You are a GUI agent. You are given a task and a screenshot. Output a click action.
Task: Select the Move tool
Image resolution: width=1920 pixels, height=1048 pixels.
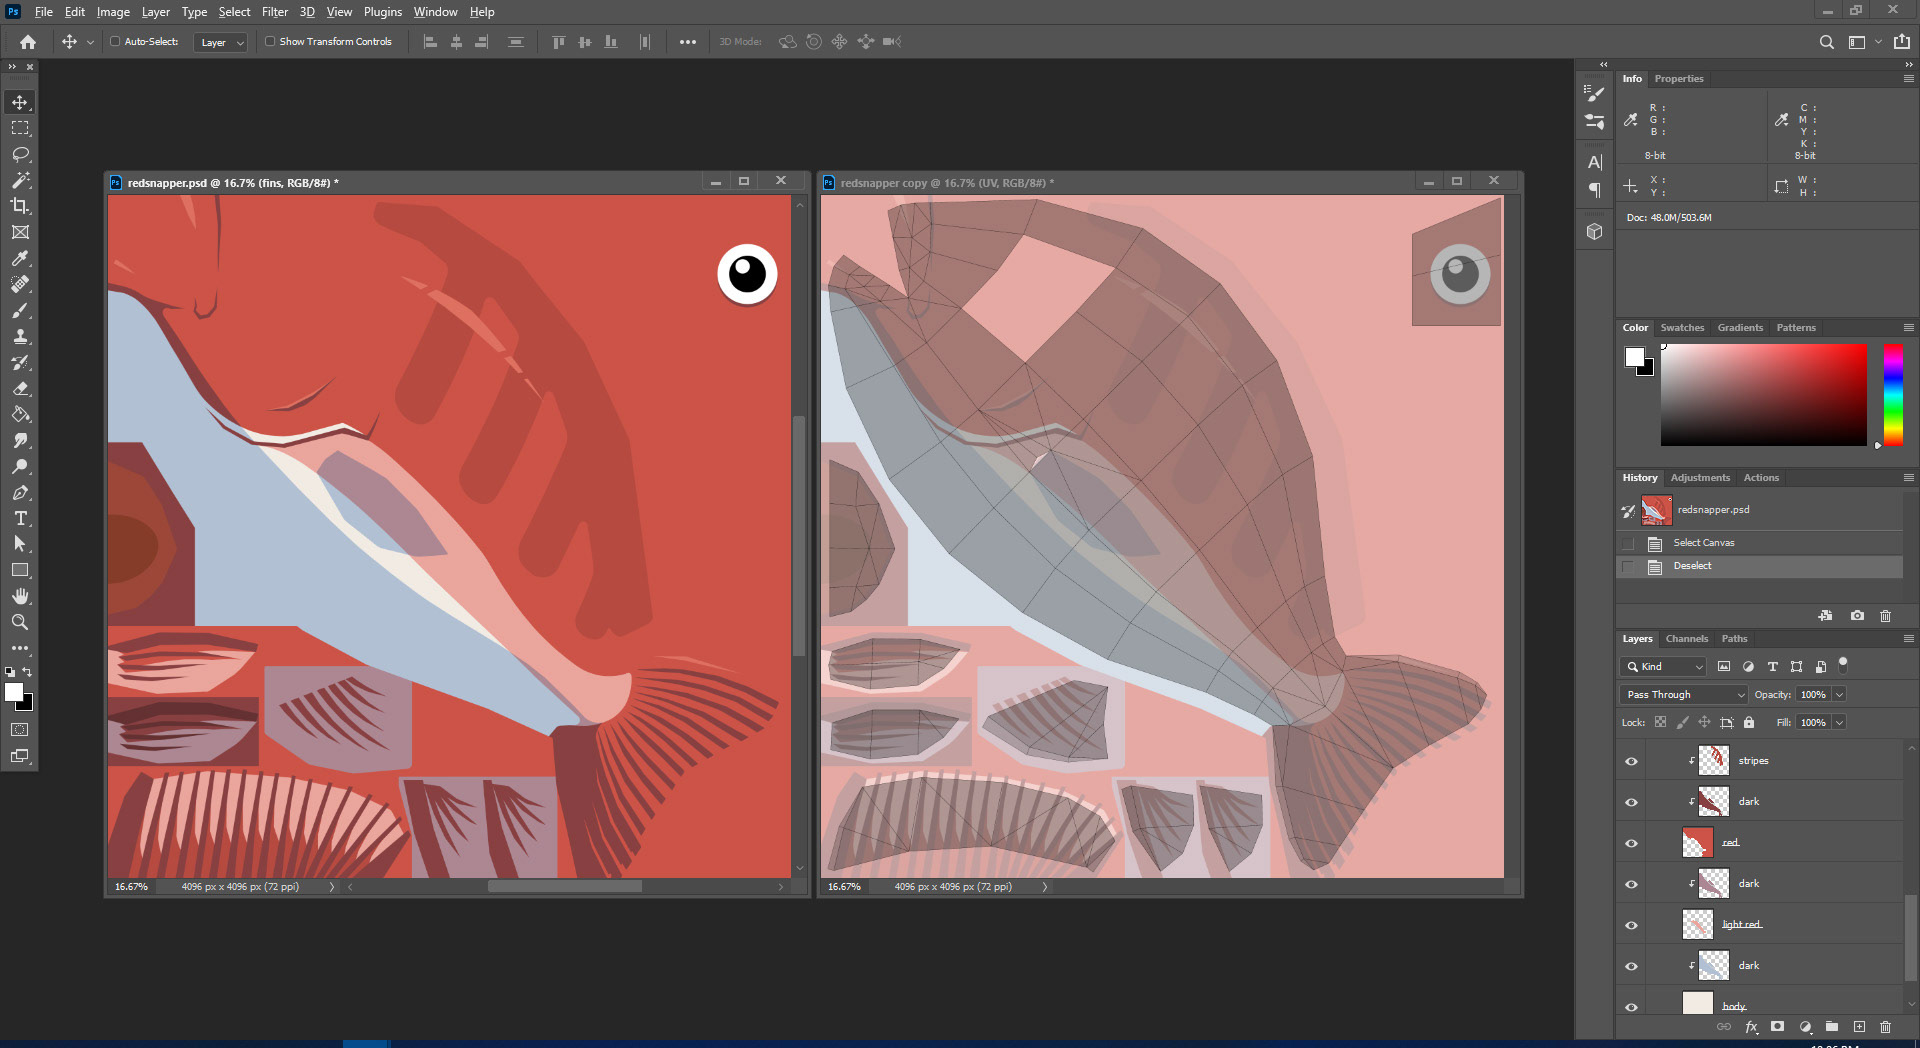click(x=20, y=102)
